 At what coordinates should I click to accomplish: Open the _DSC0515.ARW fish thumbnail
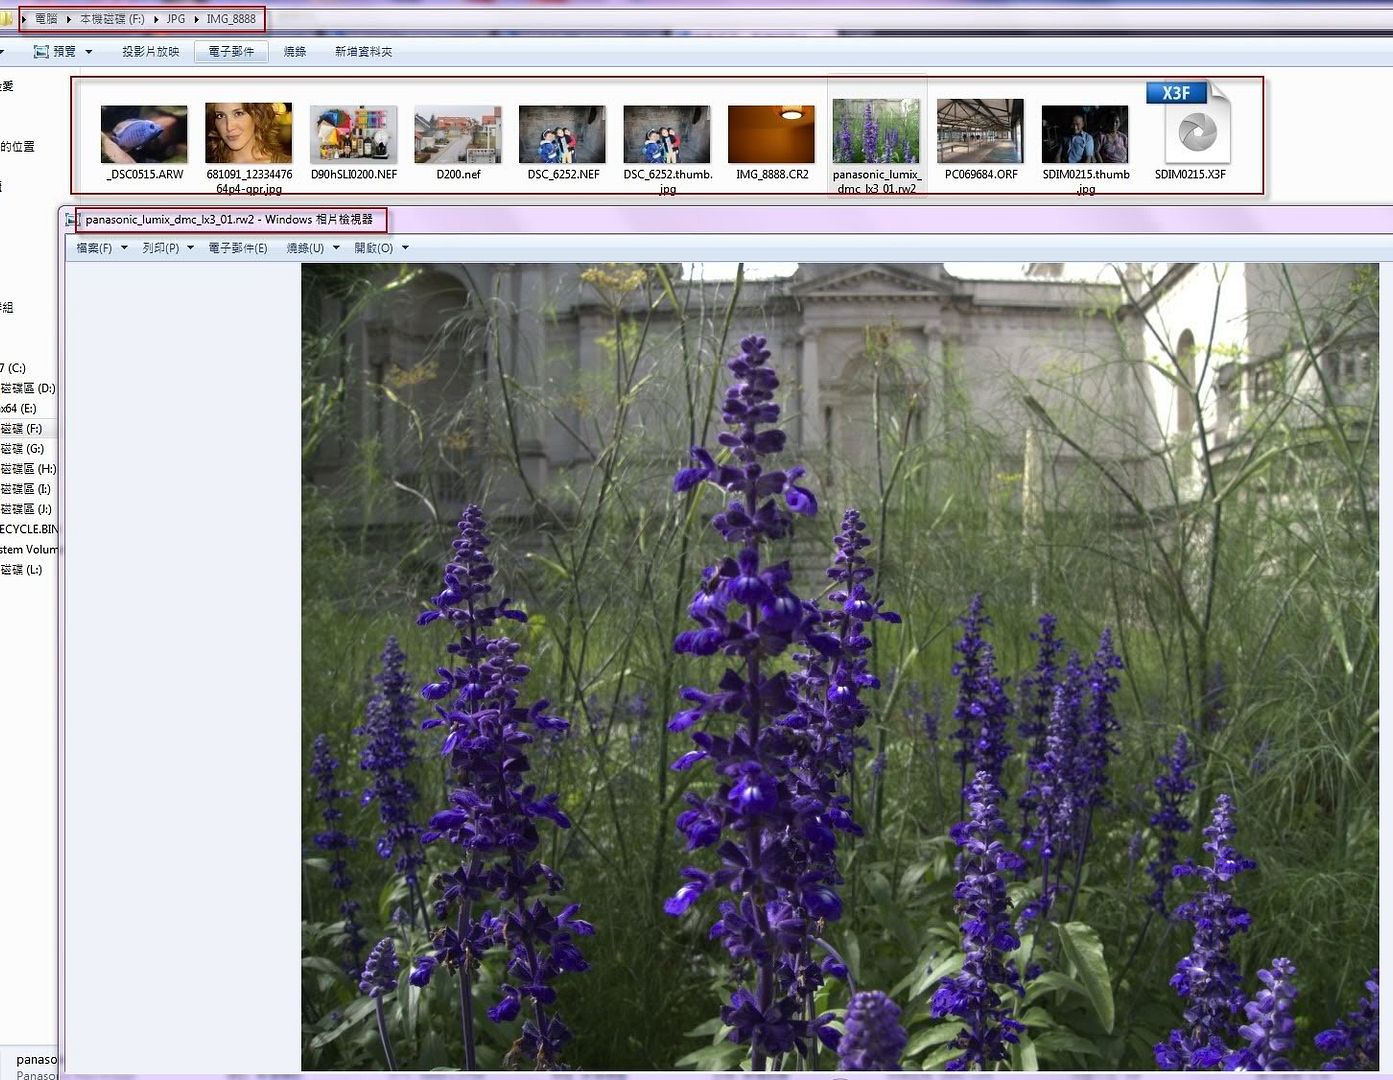tap(144, 134)
